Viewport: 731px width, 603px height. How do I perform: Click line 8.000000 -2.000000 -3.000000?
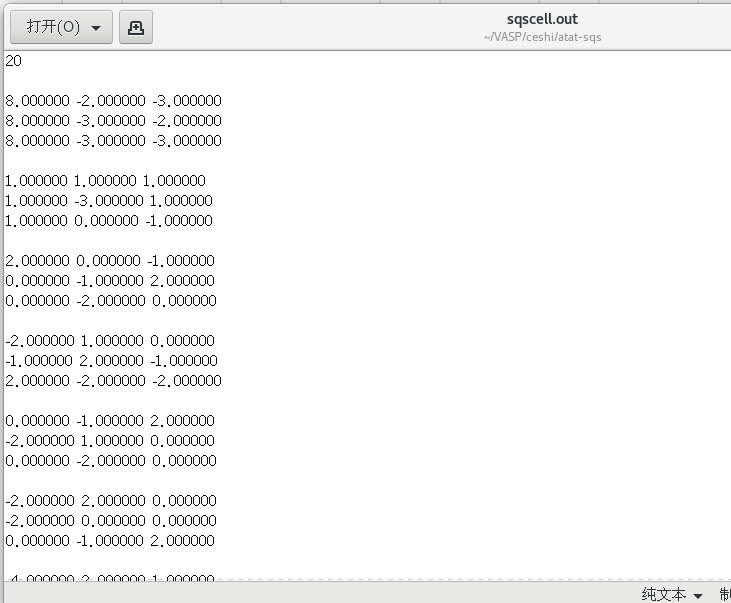(x=113, y=101)
